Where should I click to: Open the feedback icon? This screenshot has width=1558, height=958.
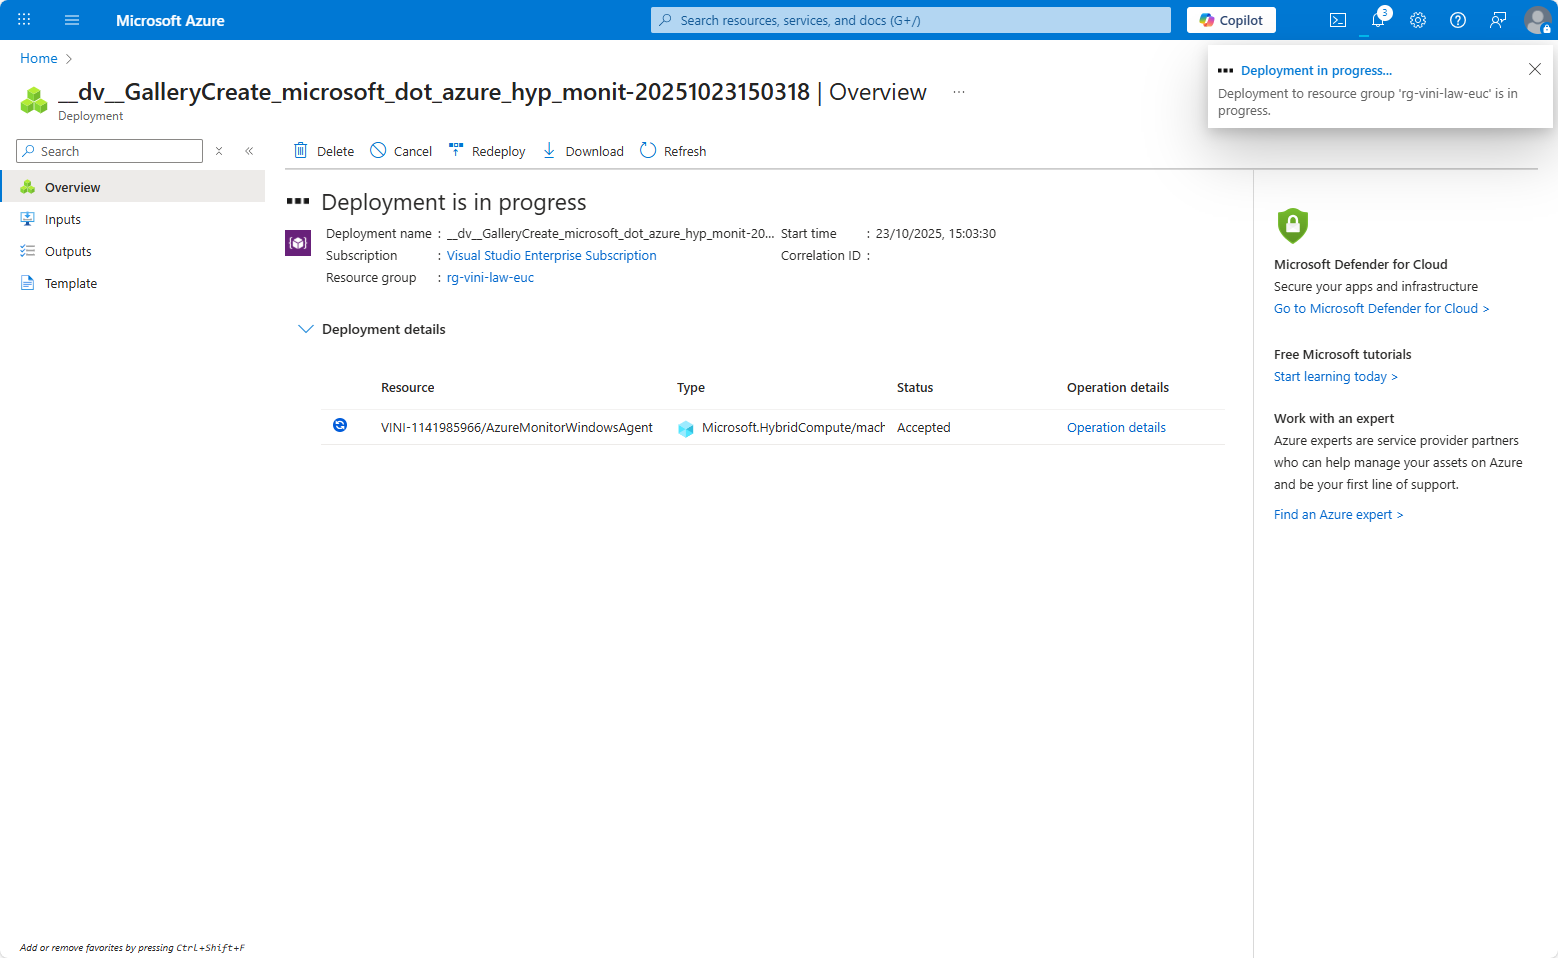pos(1498,20)
